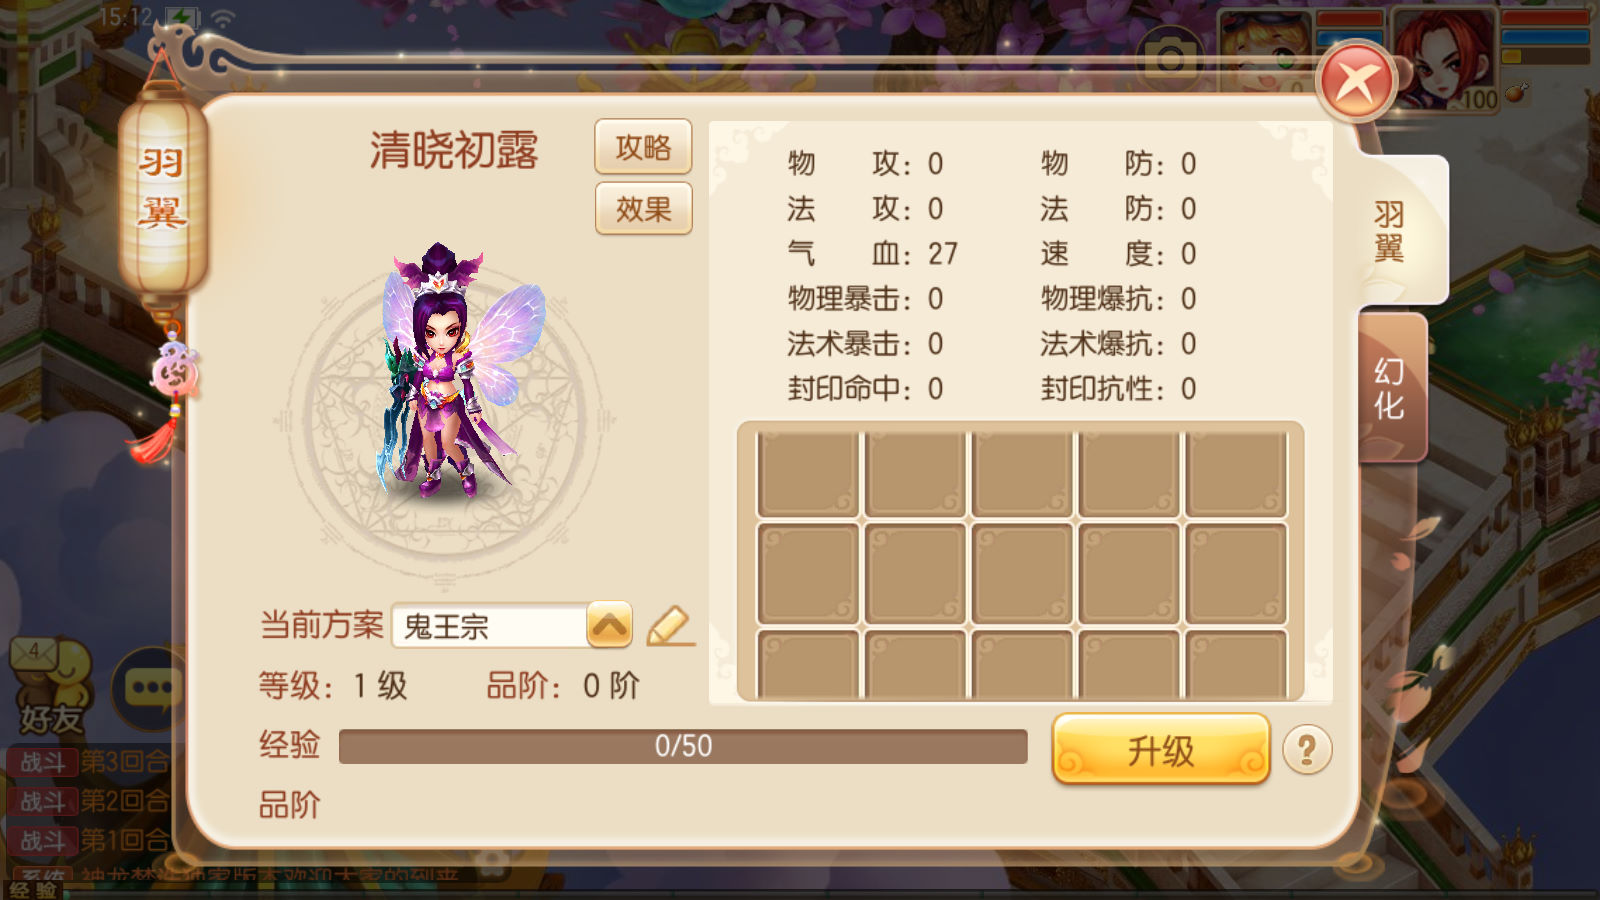
Task: Open the chat bubble icon
Action: [x=152, y=688]
